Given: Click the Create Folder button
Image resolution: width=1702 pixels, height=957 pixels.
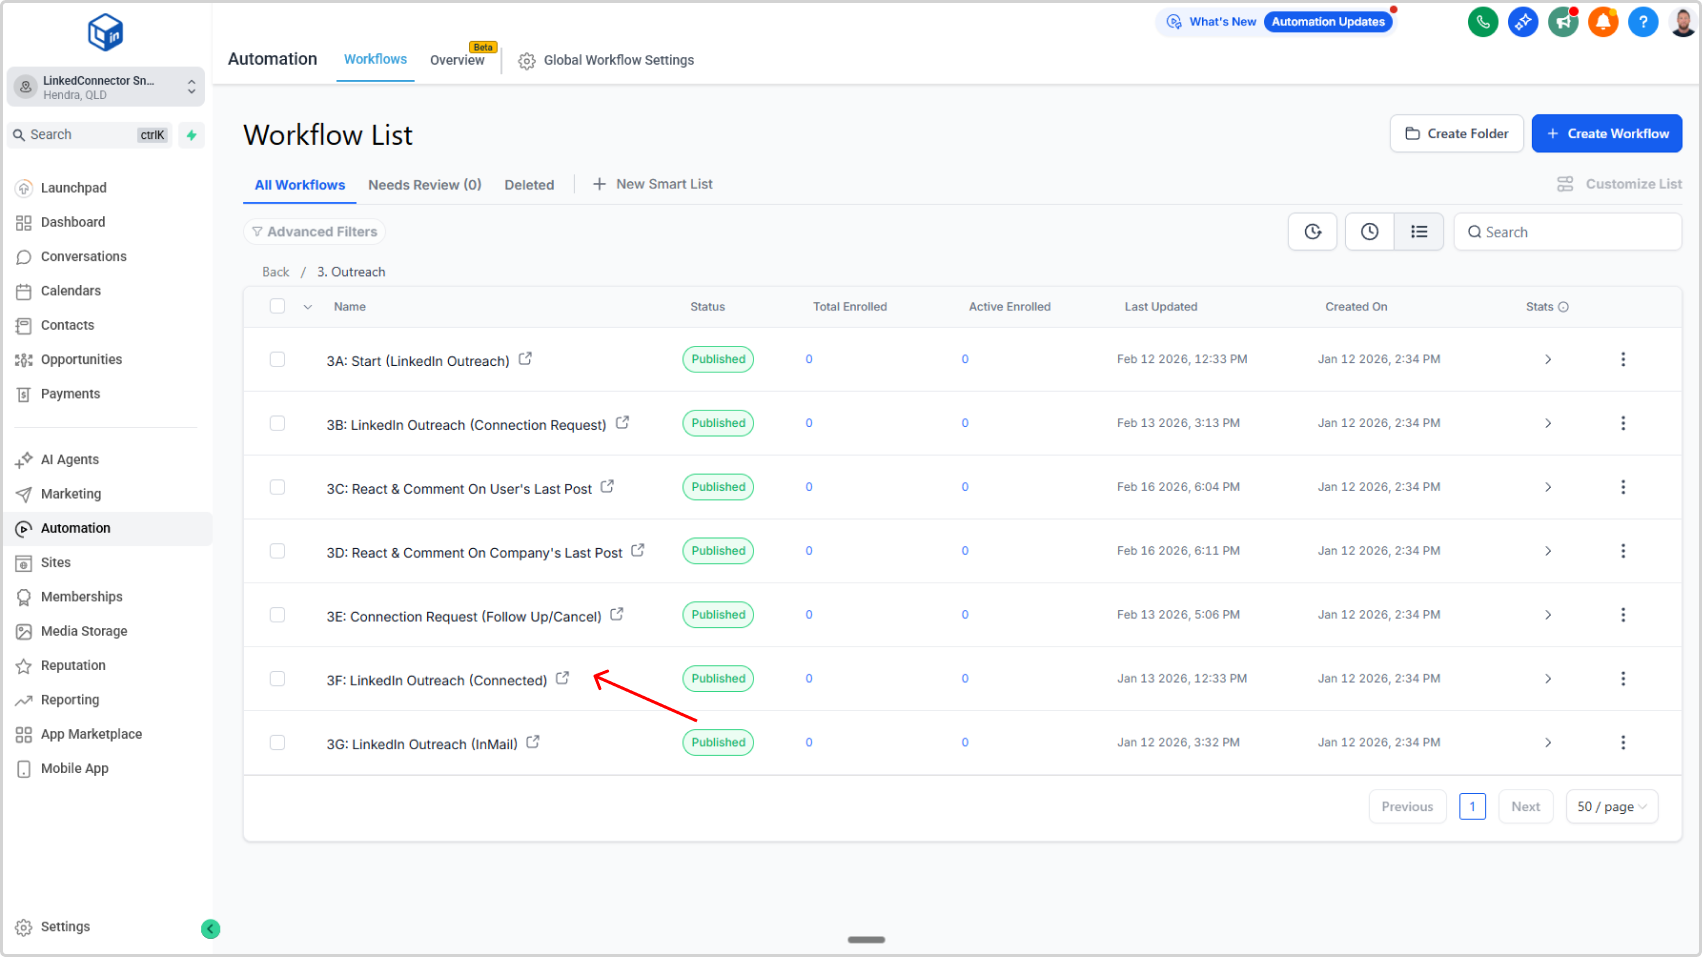Looking at the screenshot, I should coord(1456,134).
